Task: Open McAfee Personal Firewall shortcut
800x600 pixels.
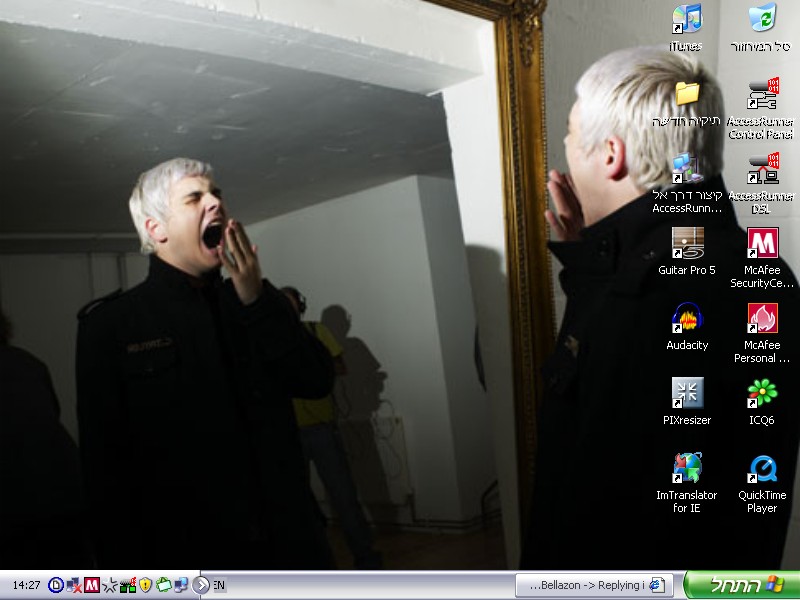Action: (x=762, y=319)
